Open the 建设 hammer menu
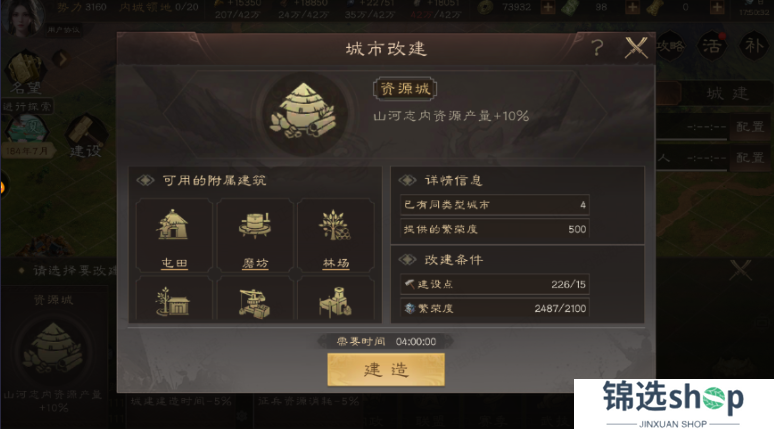Image resolution: width=774 pixels, height=429 pixels. point(85,137)
